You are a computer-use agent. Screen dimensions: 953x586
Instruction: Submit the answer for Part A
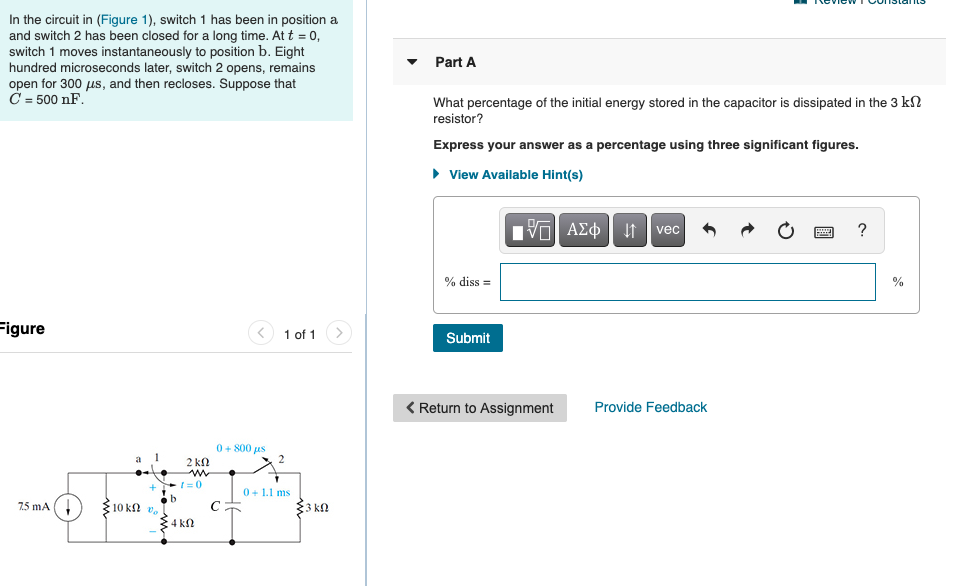coord(467,337)
